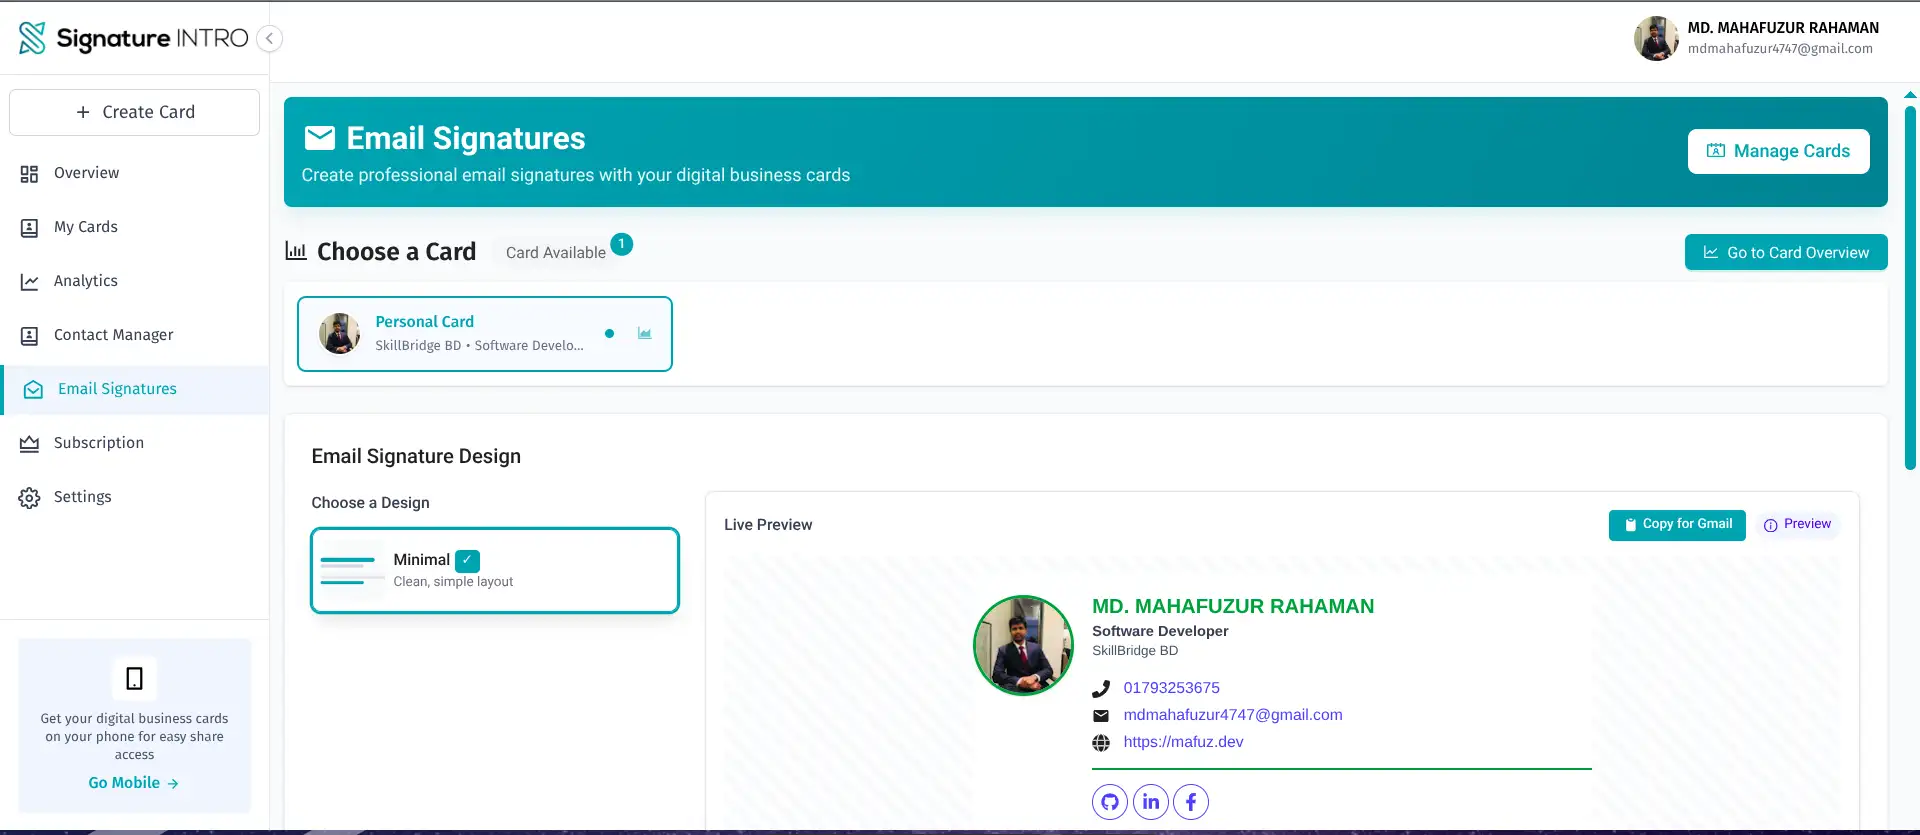
Task: Select the Personal Card
Action: pyautogui.click(x=484, y=334)
